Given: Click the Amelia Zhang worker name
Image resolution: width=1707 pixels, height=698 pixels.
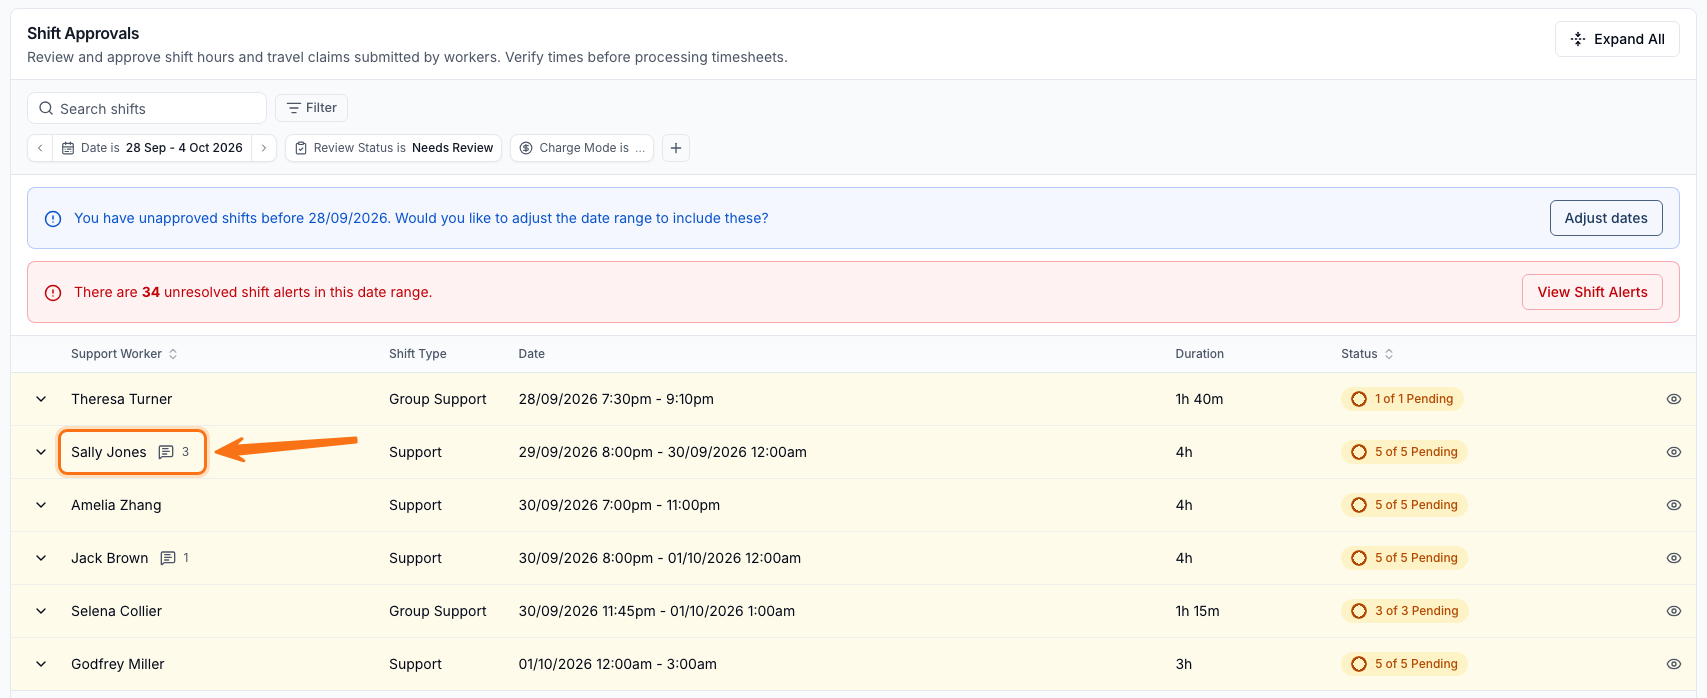Looking at the screenshot, I should (116, 505).
